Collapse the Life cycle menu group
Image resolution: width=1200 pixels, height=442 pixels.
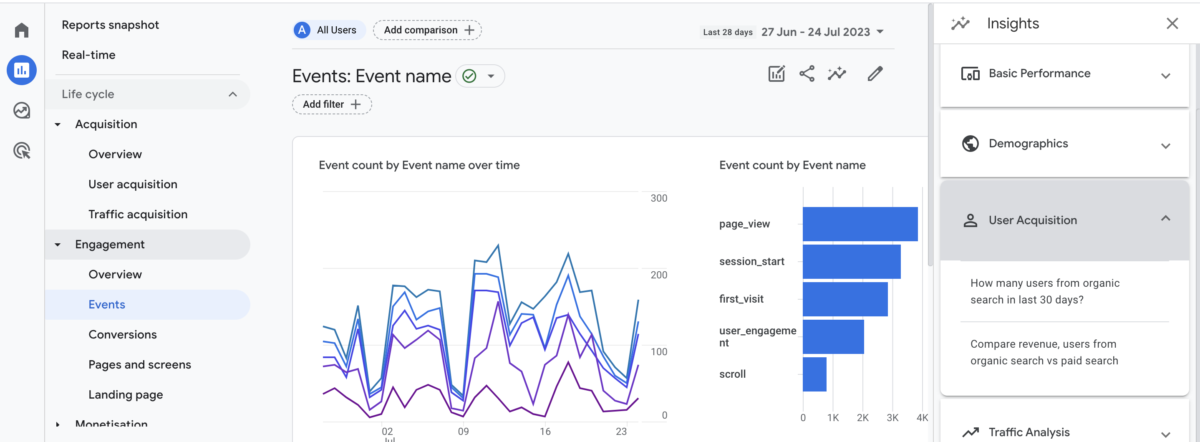[147, 94]
